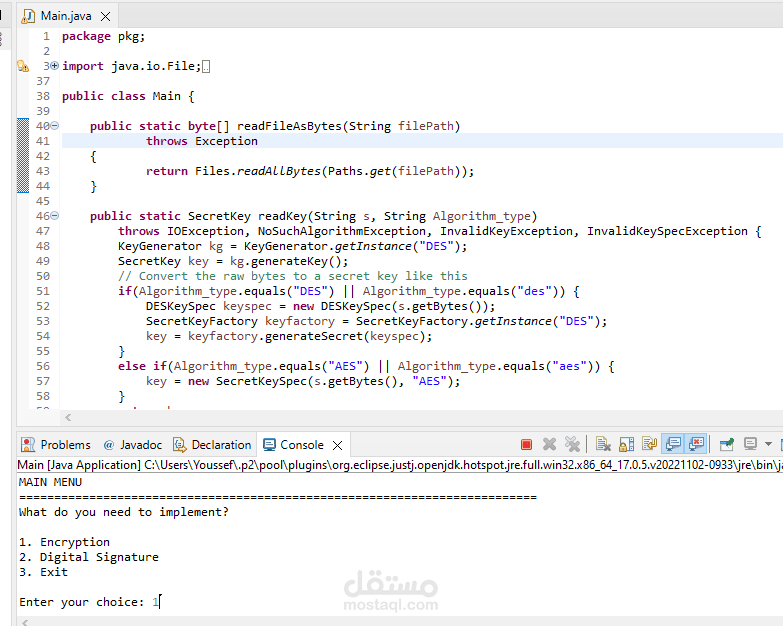
Task: Click on 'package pkg;' line
Action: tap(103, 36)
